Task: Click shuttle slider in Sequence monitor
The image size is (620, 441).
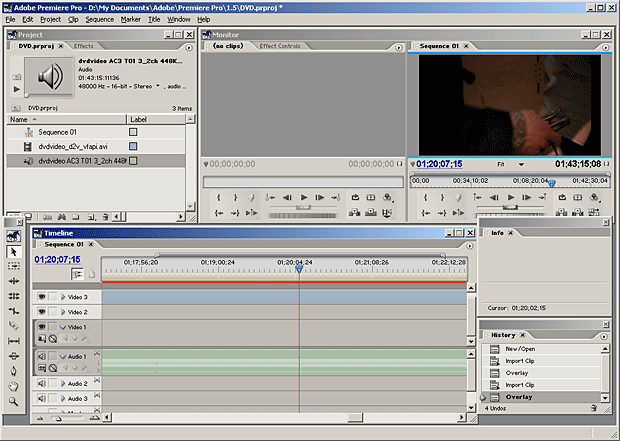Action: (x=510, y=207)
